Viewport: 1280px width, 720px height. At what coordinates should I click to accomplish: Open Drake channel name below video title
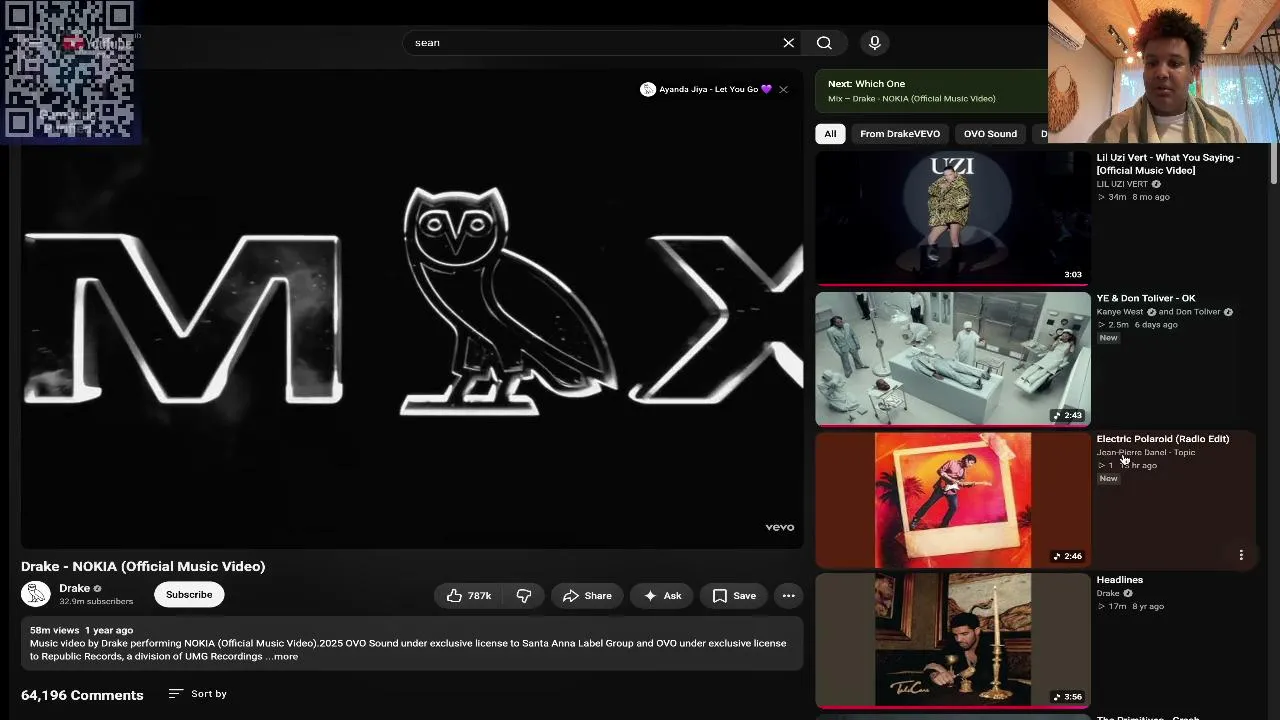tap(74, 588)
